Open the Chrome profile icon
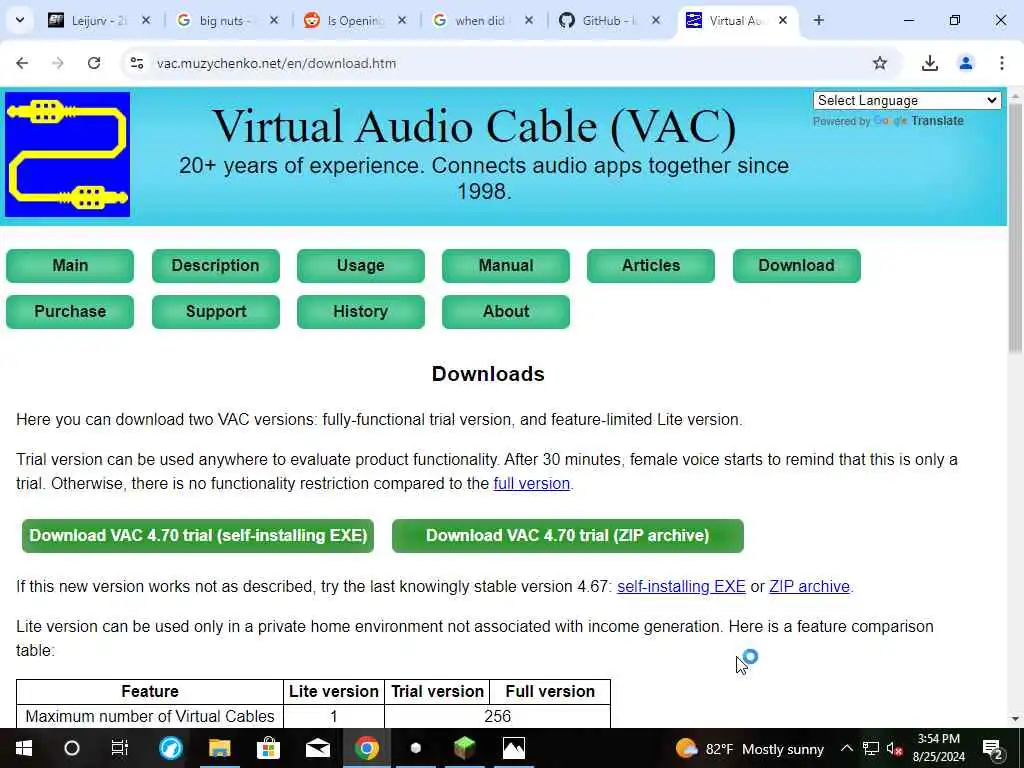This screenshot has width=1024, height=768. pos(966,63)
